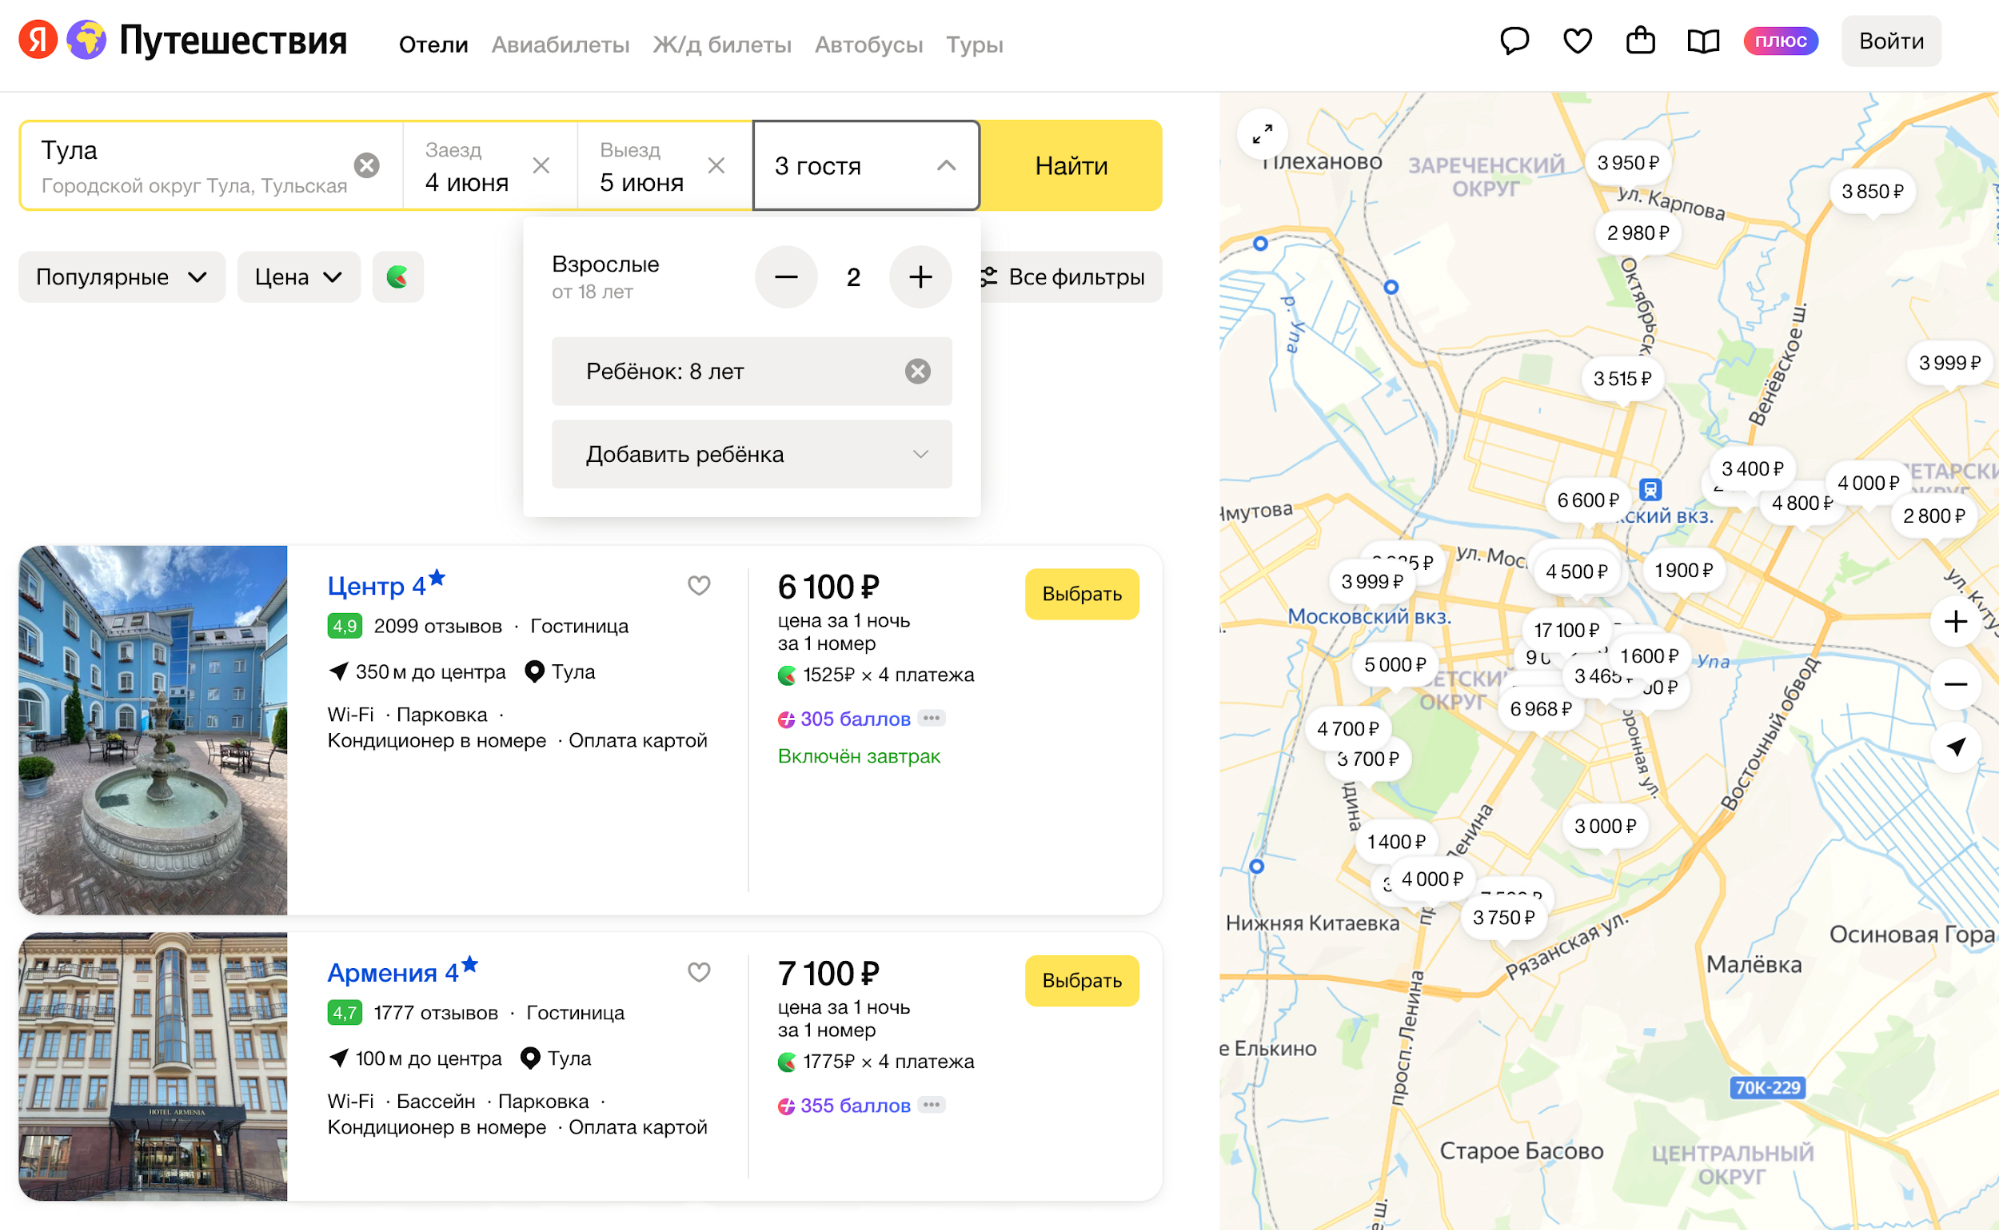Locate me on the map
This screenshot has width=1999, height=1230.
pos(1956,747)
